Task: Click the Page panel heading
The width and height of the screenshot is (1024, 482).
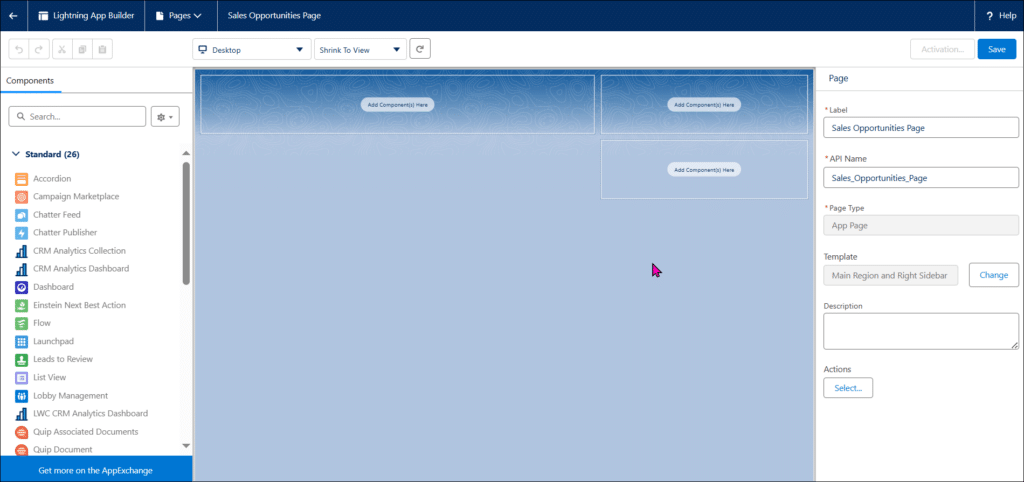Action: (x=839, y=78)
